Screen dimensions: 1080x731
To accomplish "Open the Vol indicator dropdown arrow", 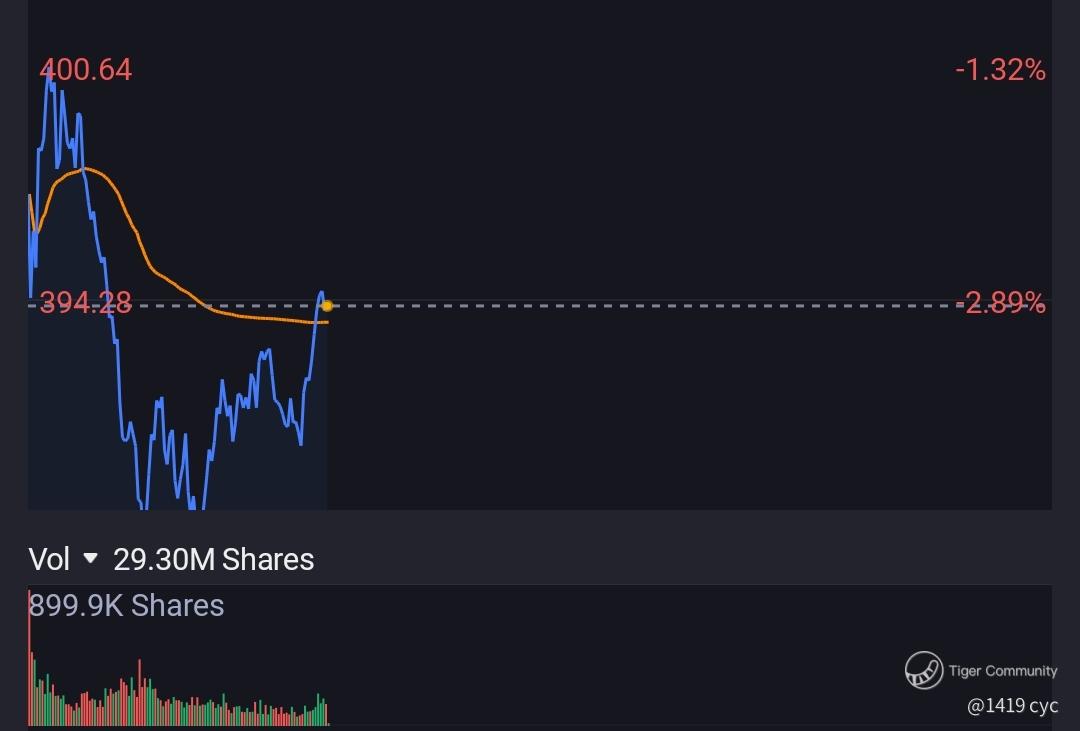I will tap(90, 558).
